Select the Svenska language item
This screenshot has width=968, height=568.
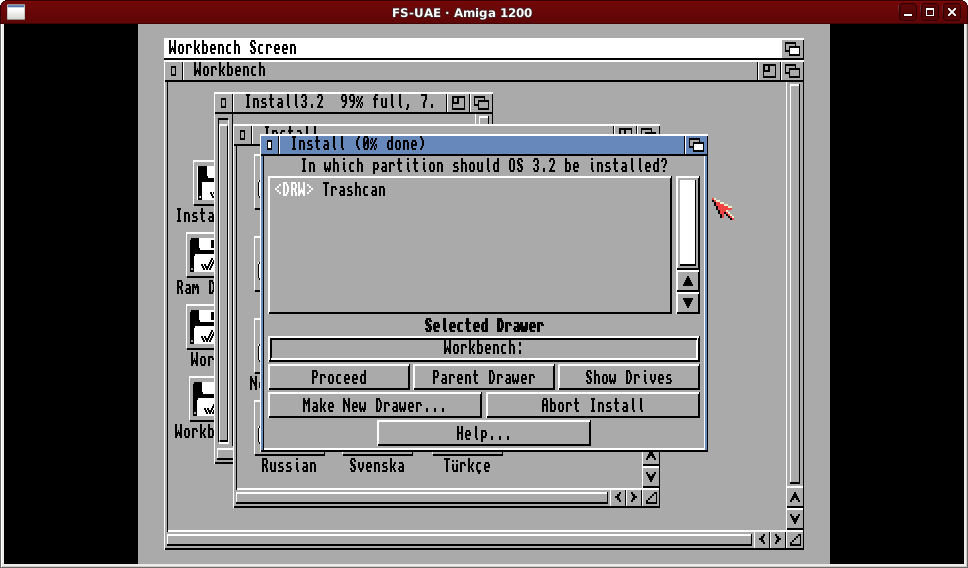tap(377, 466)
